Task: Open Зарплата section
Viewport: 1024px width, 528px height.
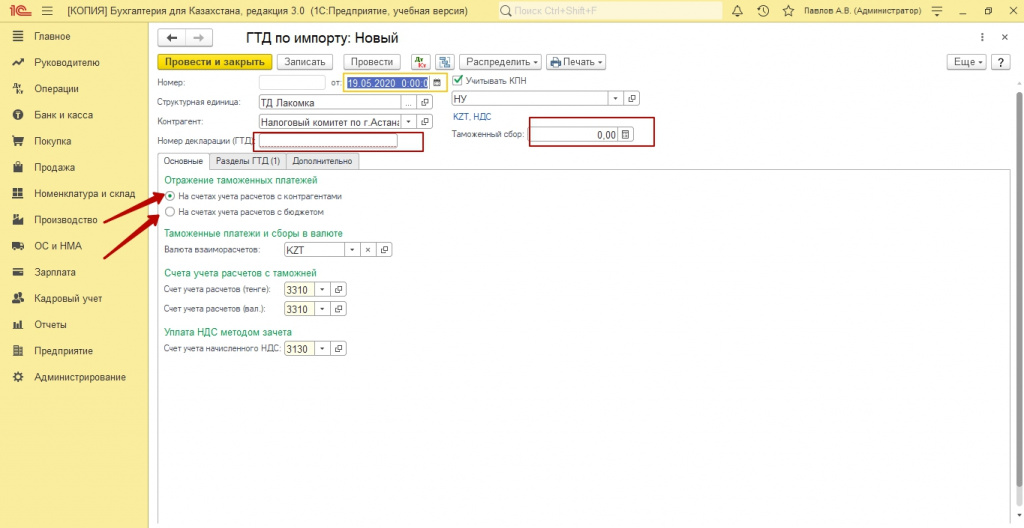Action: click(55, 272)
